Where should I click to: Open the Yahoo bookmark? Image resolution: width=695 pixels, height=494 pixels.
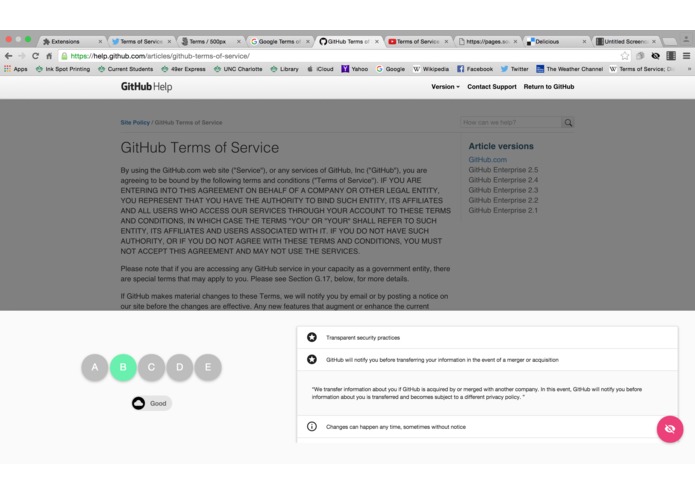click(x=355, y=69)
